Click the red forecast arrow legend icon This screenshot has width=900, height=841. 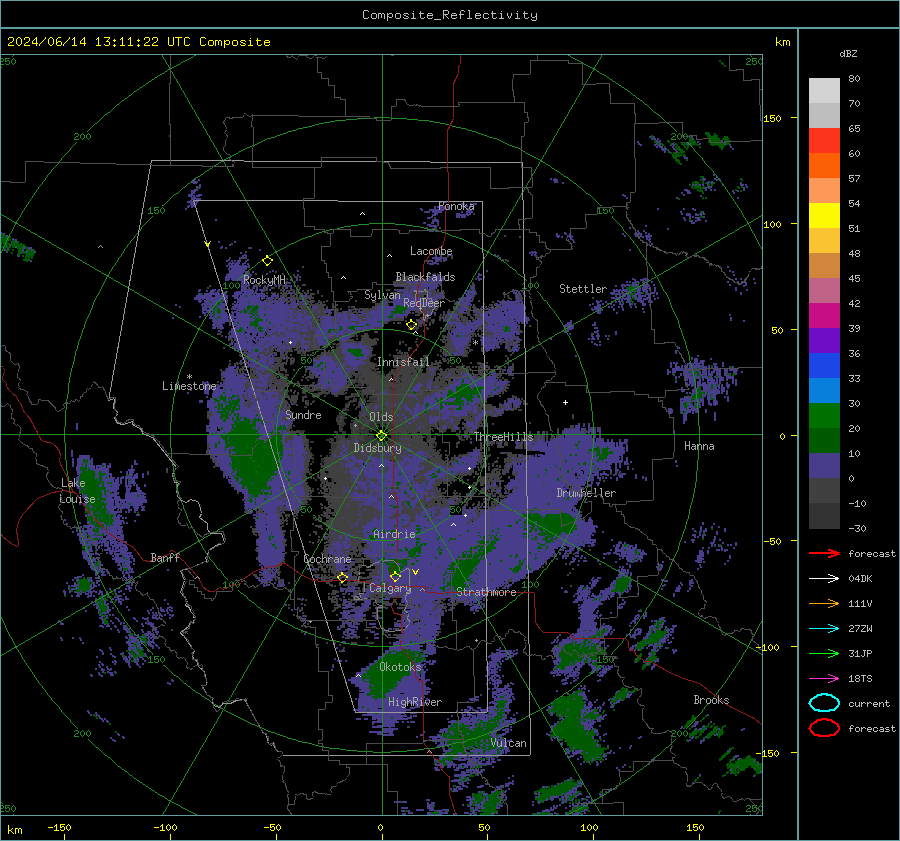click(x=824, y=553)
